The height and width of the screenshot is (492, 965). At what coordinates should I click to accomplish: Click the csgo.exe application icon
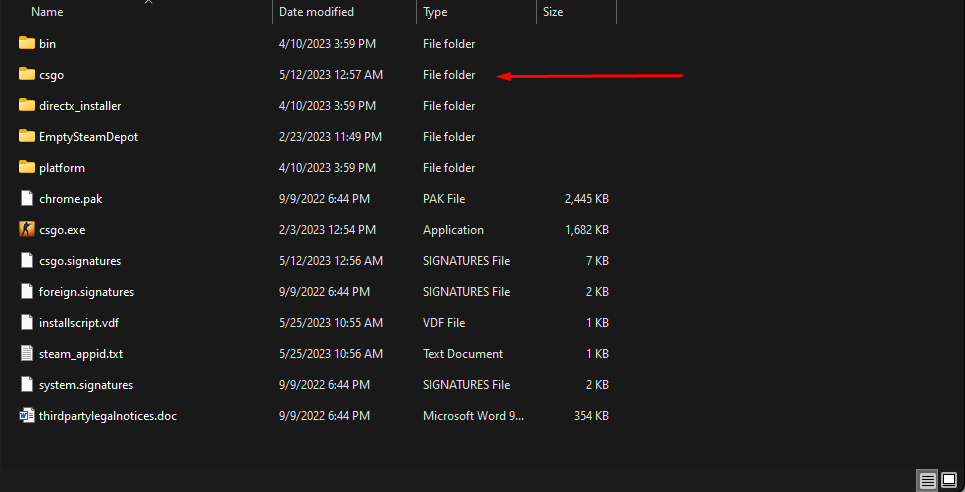coord(27,230)
